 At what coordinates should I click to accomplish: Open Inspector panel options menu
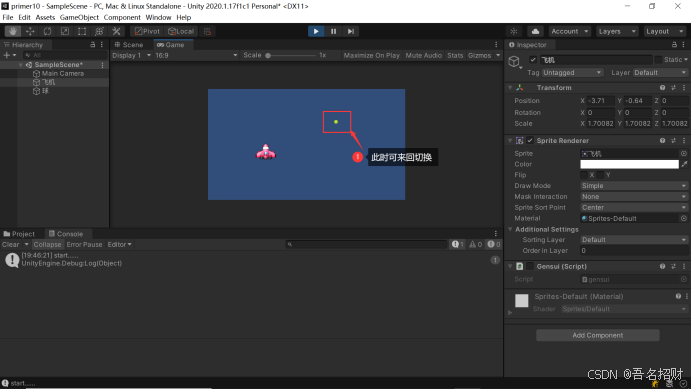683,45
